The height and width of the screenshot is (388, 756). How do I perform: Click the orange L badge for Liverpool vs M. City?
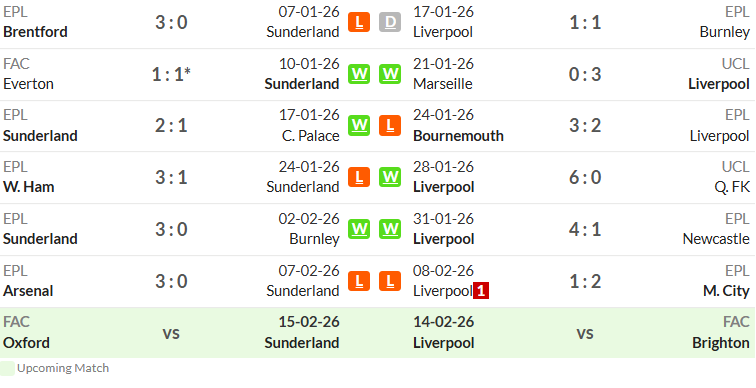click(x=390, y=281)
